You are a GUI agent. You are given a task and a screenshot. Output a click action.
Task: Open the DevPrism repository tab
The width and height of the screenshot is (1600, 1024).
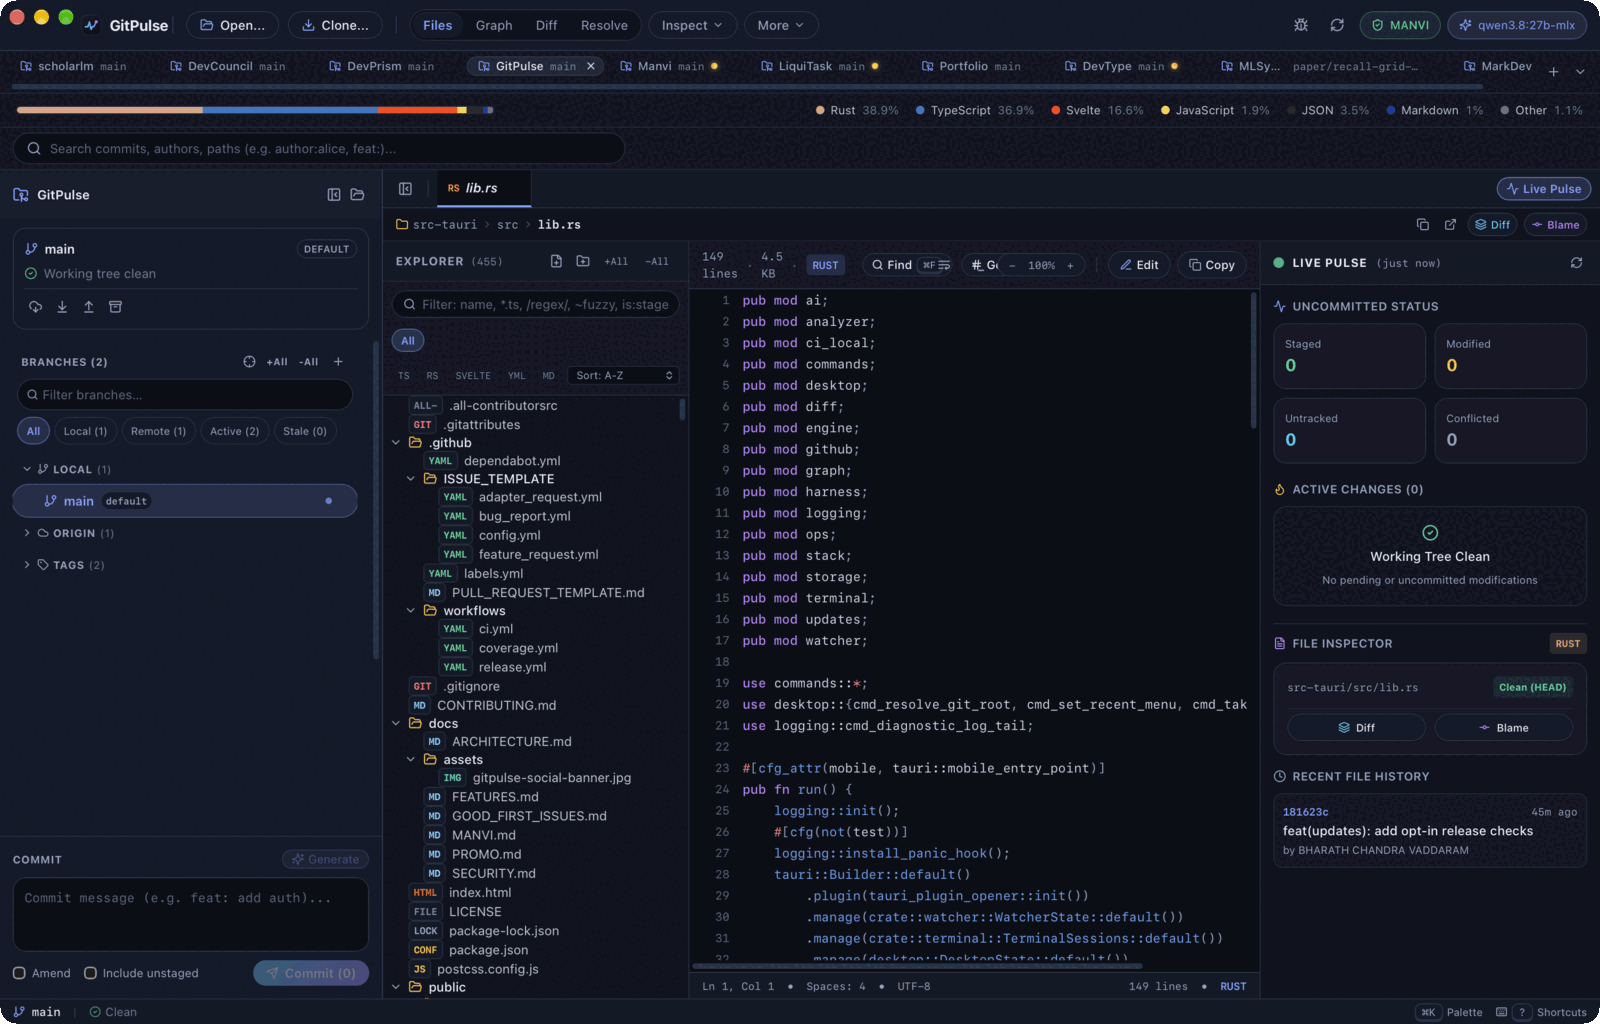(381, 66)
